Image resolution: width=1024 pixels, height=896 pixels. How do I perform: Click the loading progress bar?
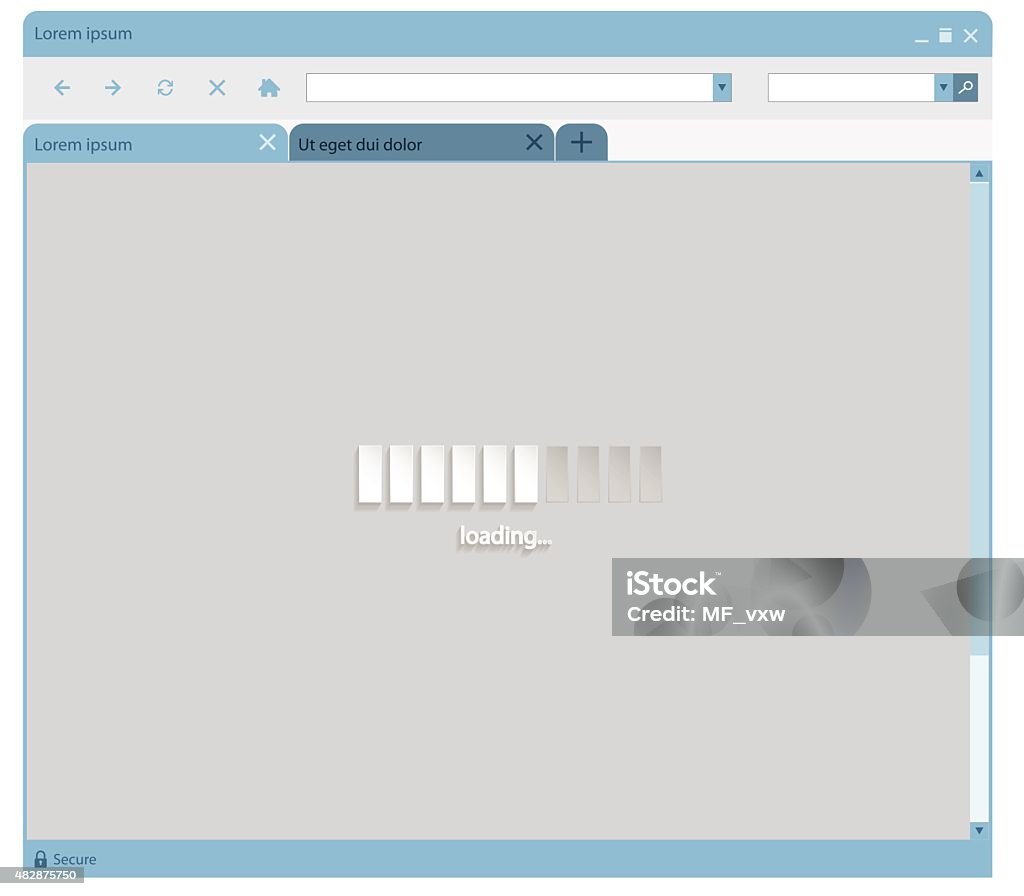[510, 474]
